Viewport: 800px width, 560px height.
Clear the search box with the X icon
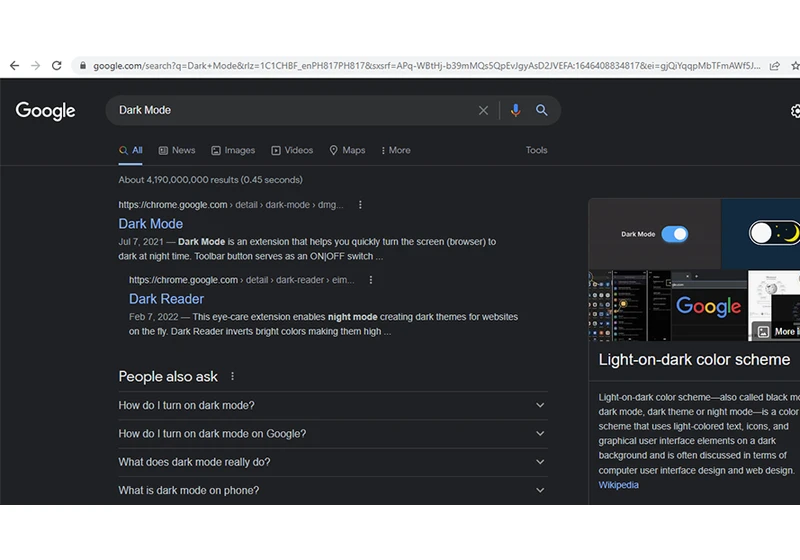coord(483,110)
